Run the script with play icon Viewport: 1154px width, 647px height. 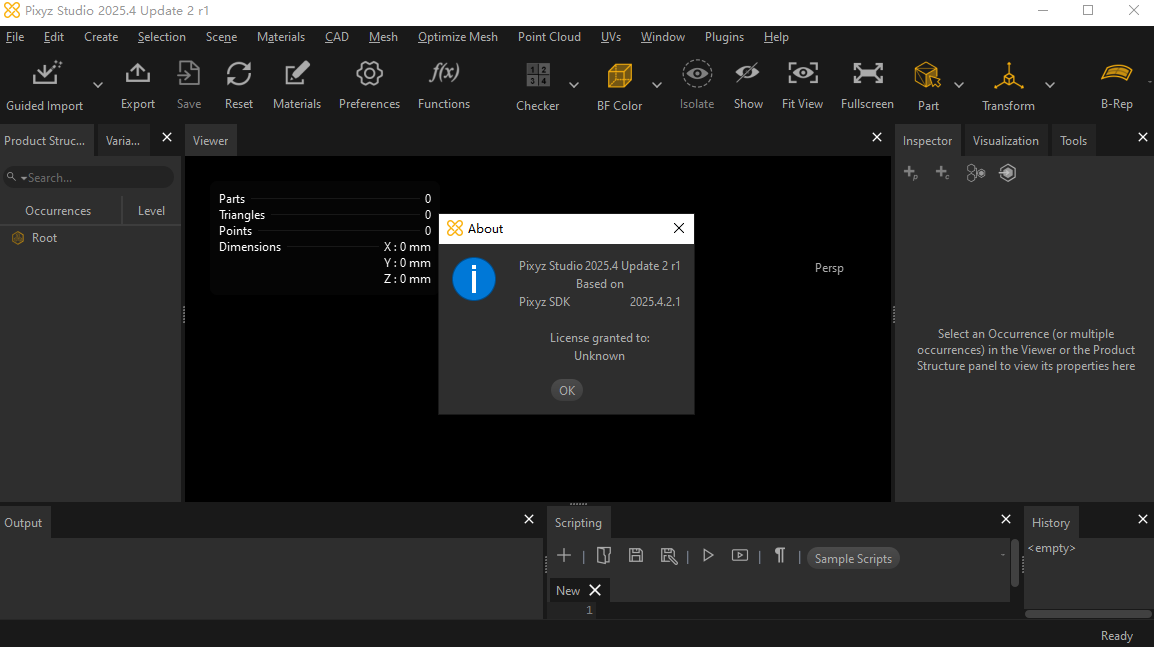click(708, 556)
